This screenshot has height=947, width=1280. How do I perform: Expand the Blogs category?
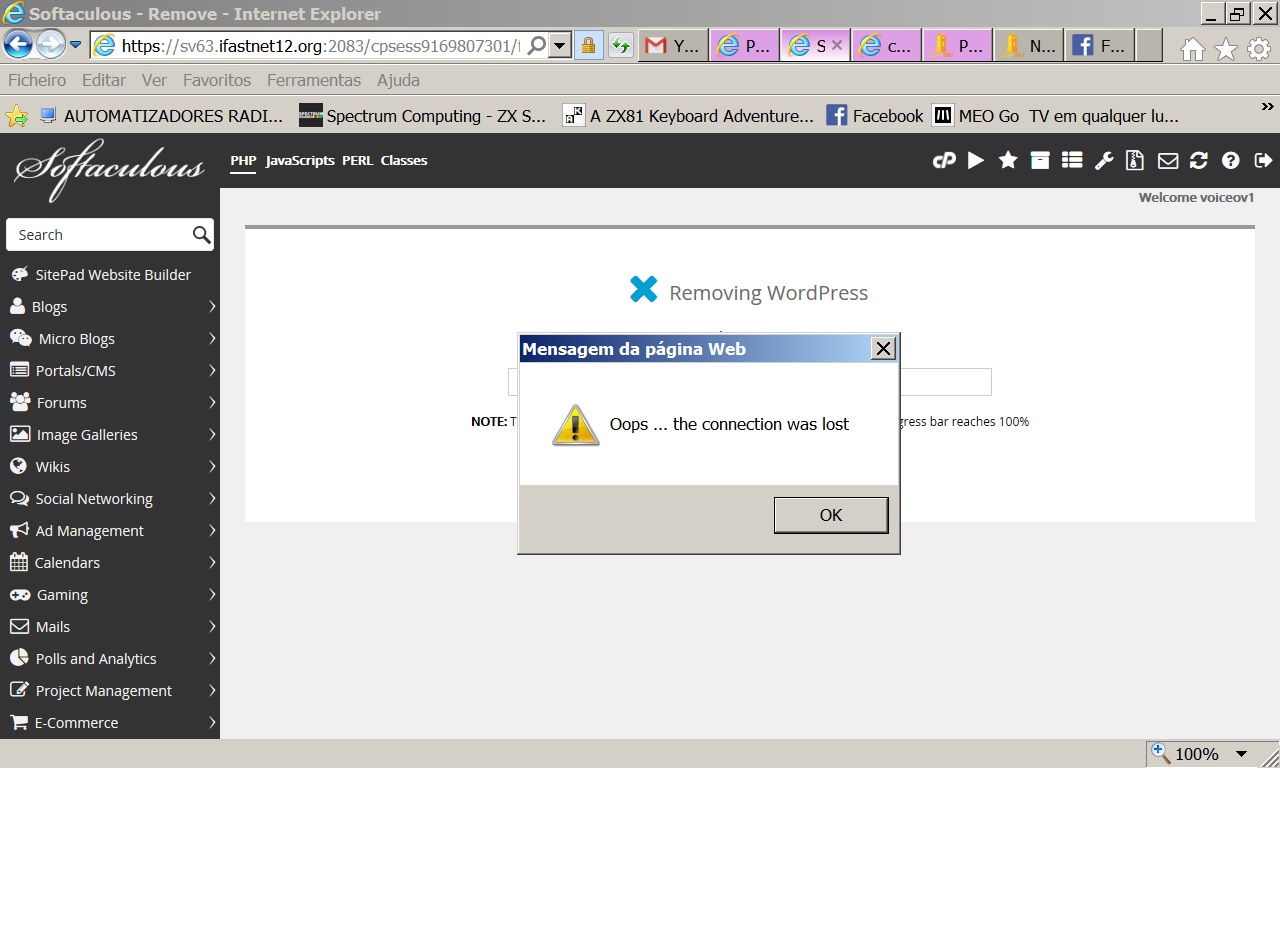pos(212,306)
